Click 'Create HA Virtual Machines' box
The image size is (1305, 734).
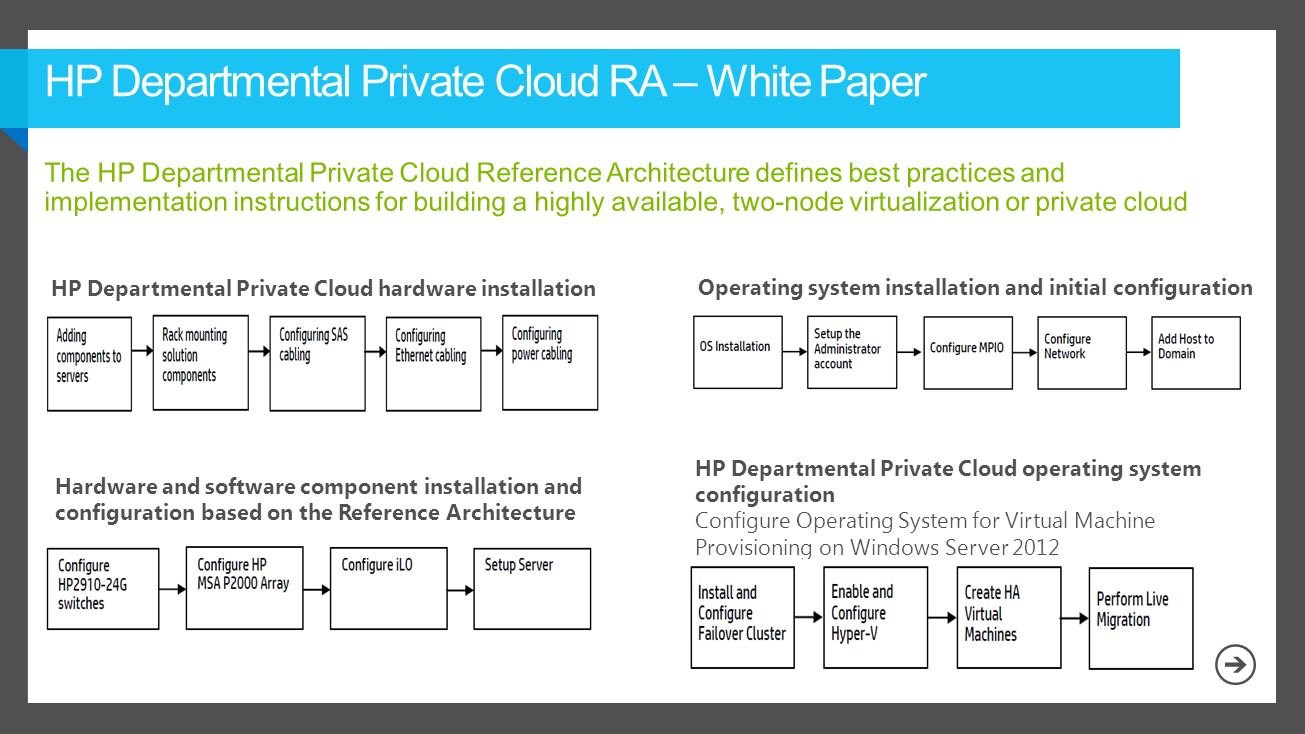1009,618
